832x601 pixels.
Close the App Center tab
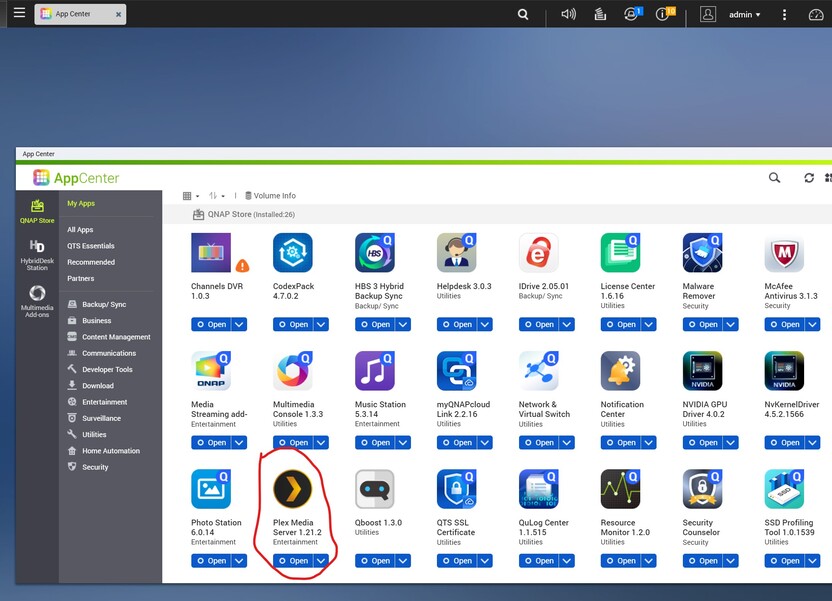coord(118,14)
